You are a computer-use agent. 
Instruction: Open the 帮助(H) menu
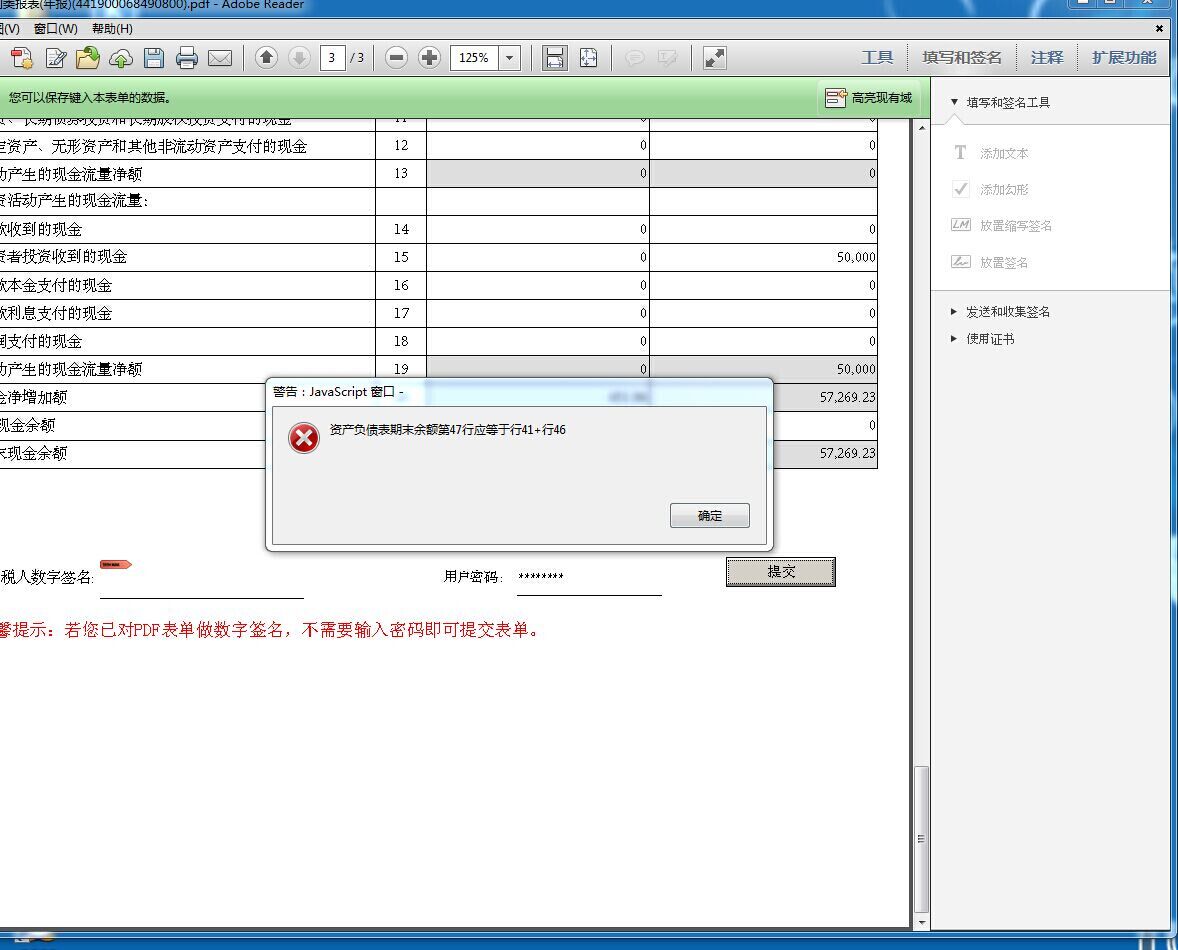(112, 29)
